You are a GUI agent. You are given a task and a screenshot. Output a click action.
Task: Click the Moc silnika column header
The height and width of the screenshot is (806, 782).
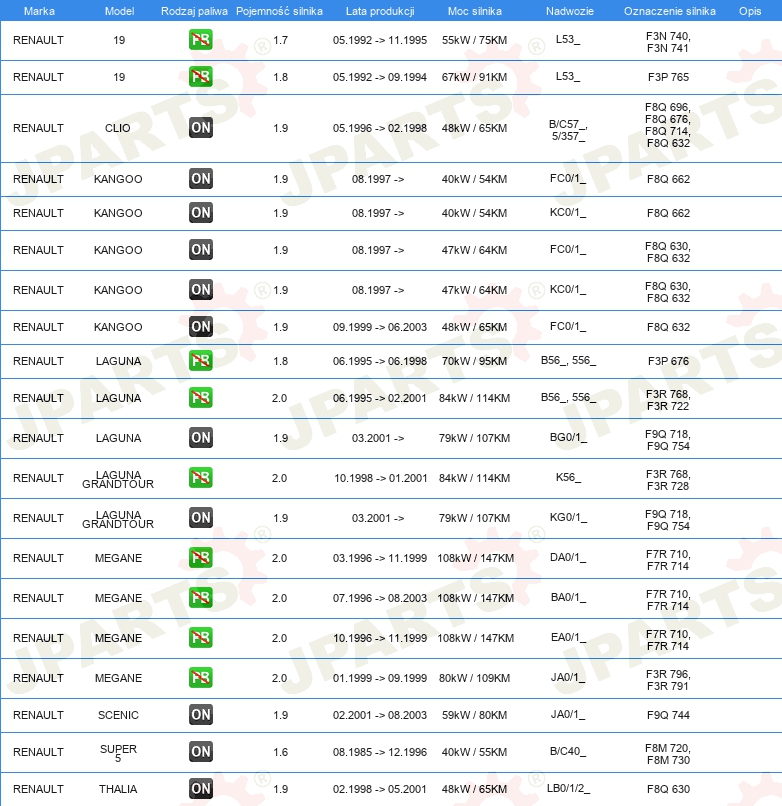tap(474, 10)
